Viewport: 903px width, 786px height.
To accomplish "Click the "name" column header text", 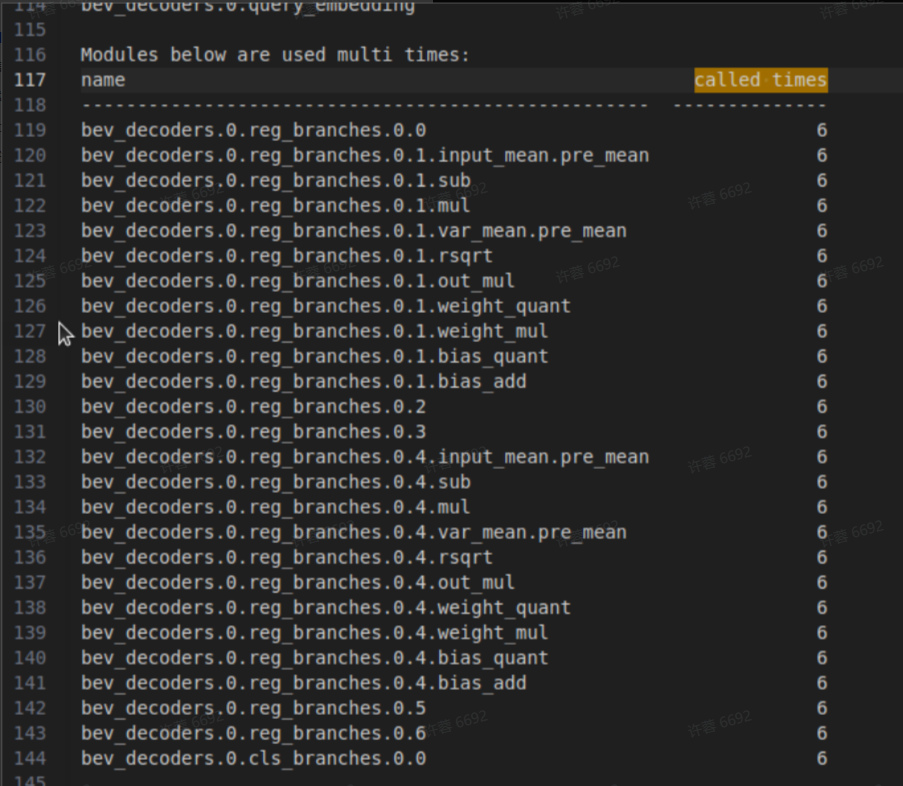I will click(x=103, y=80).
